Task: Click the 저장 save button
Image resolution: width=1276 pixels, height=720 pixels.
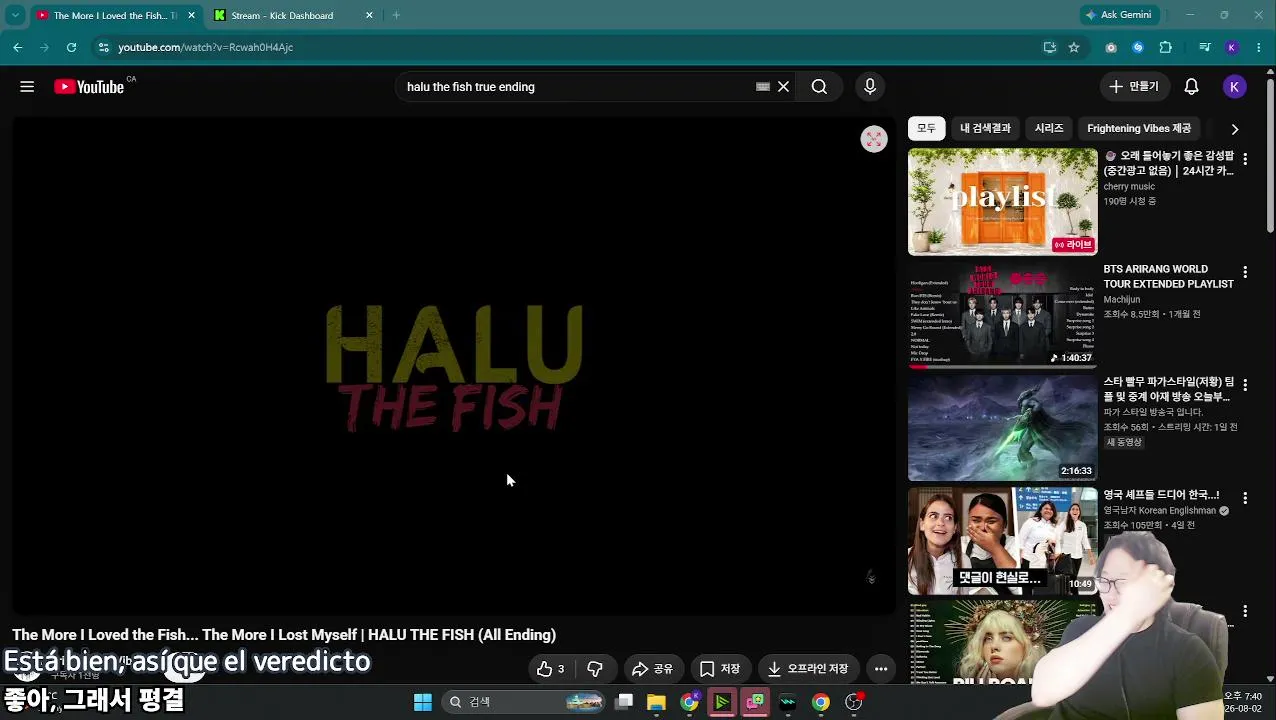Action: pos(720,669)
